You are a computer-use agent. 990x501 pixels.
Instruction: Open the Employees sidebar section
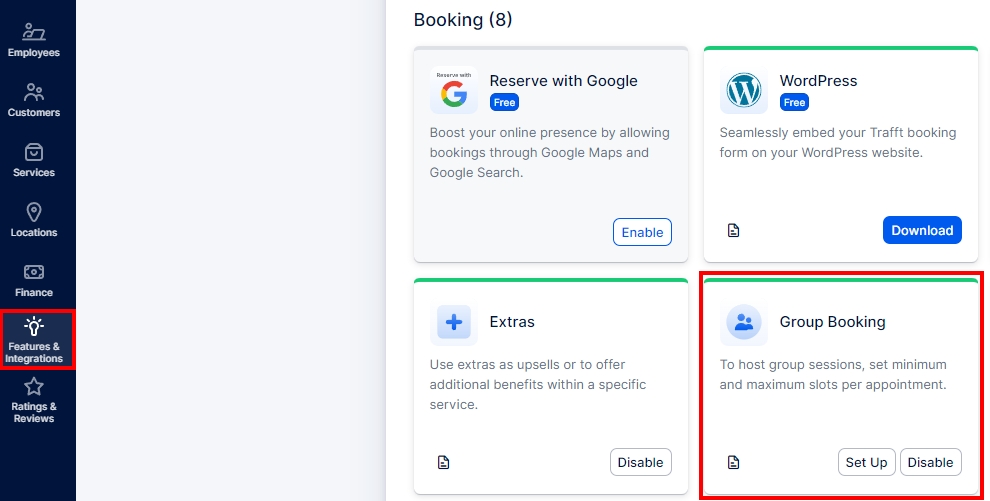point(34,40)
